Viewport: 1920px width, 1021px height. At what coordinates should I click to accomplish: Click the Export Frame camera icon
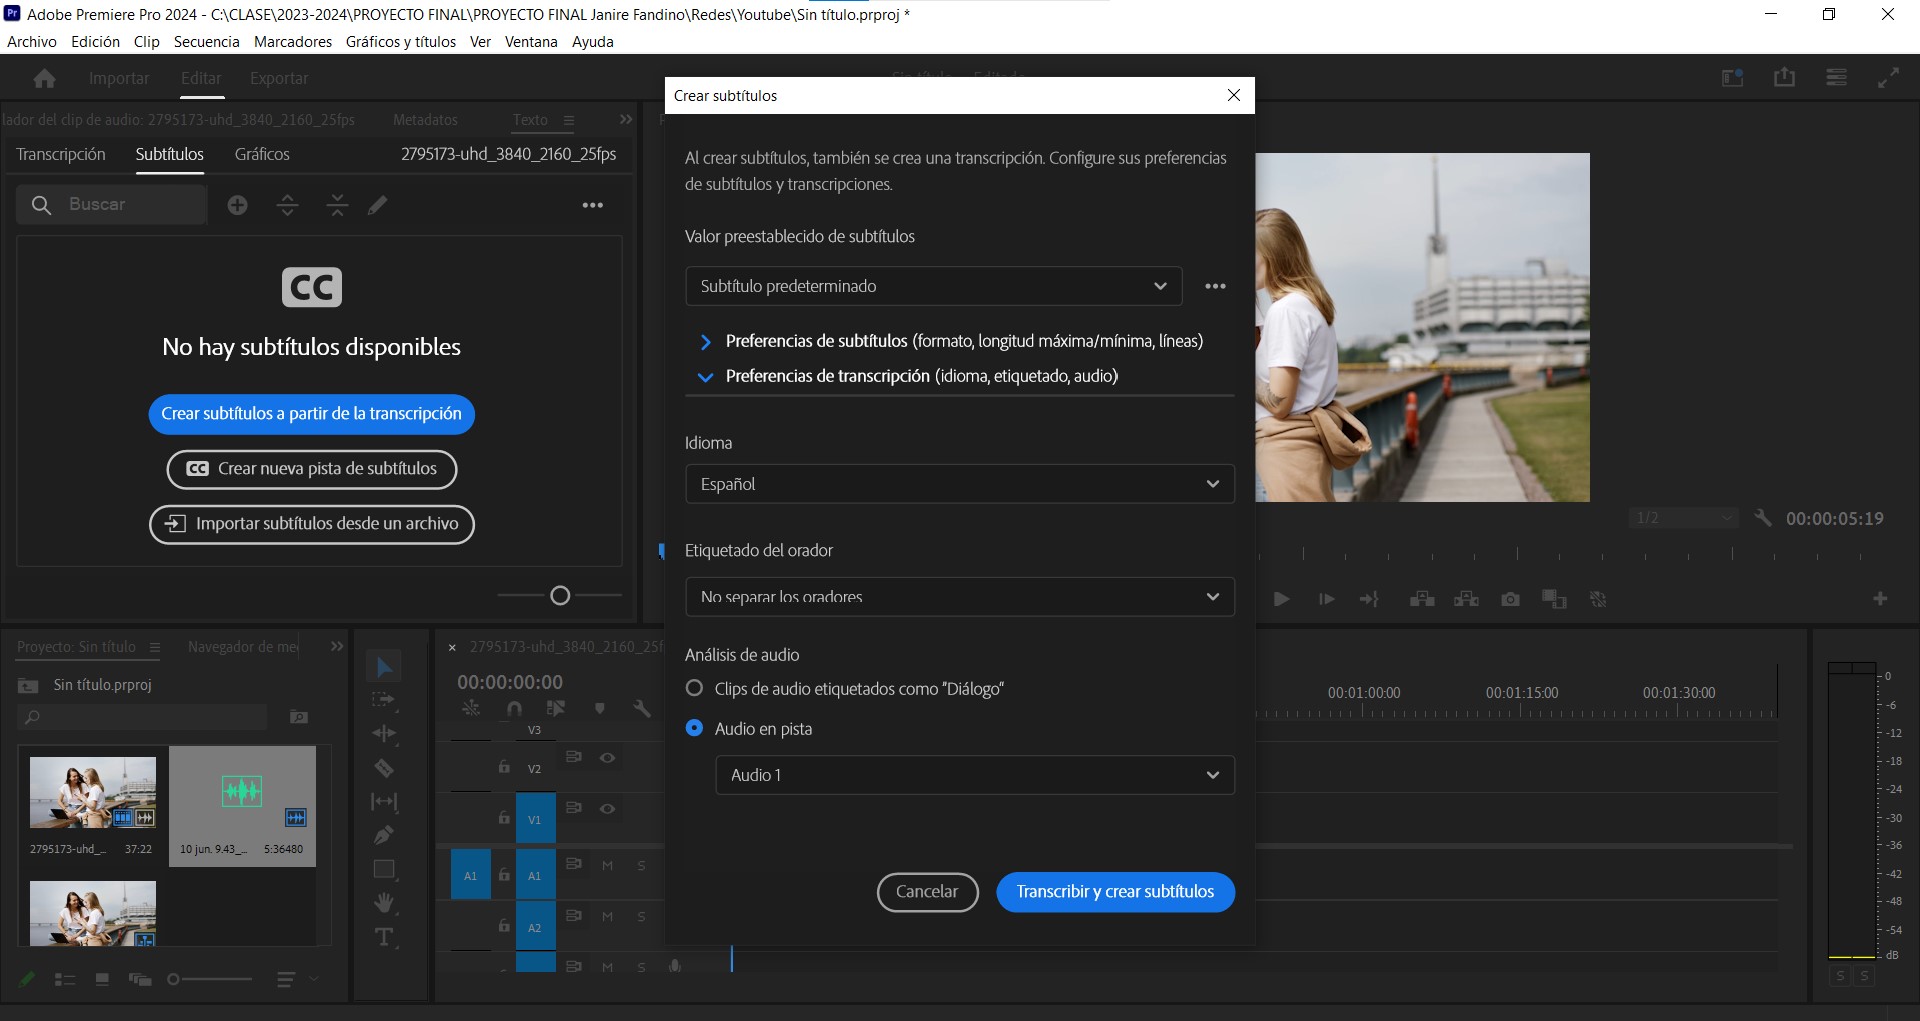click(1510, 599)
